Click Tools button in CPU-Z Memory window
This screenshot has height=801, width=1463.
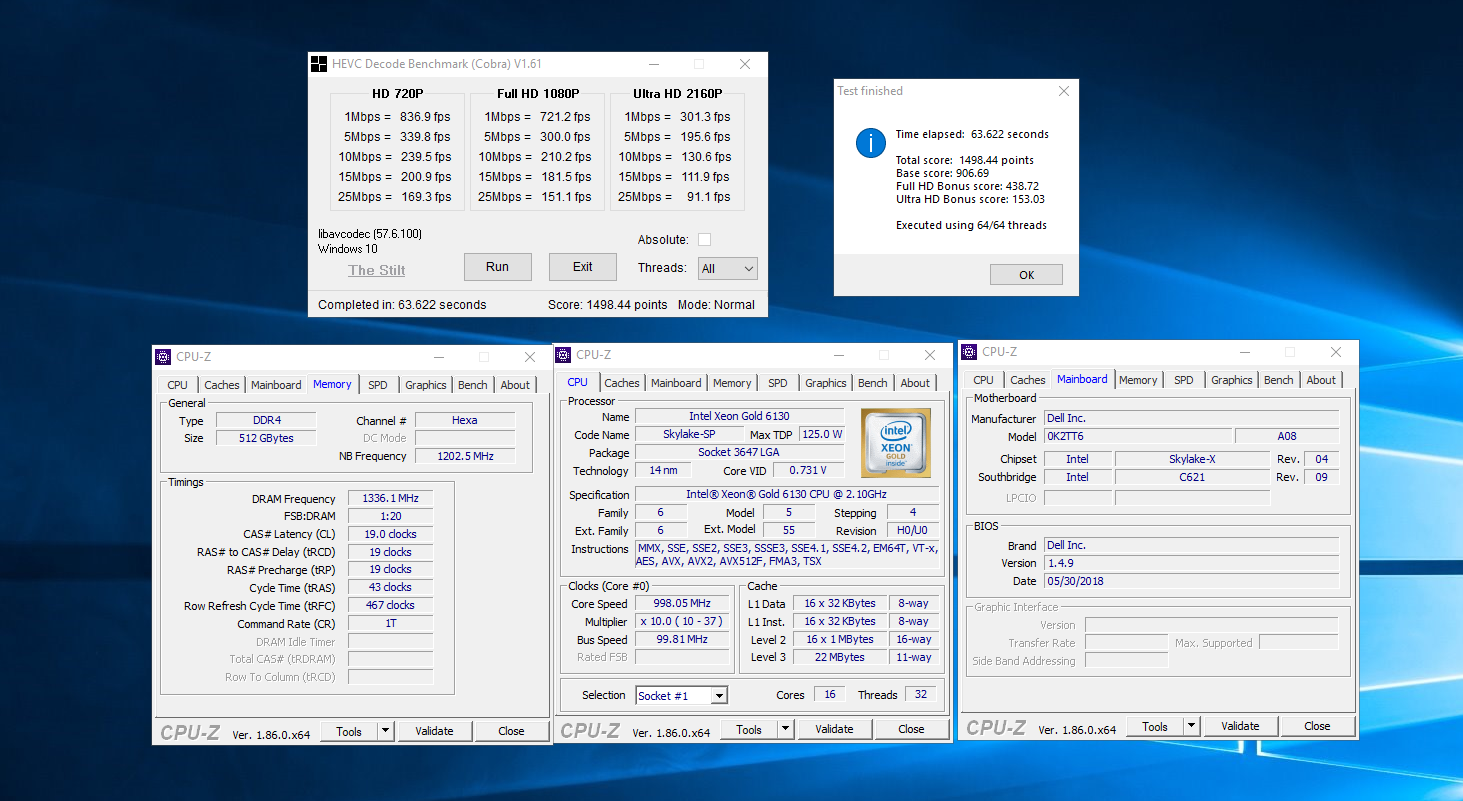(349, 731)
